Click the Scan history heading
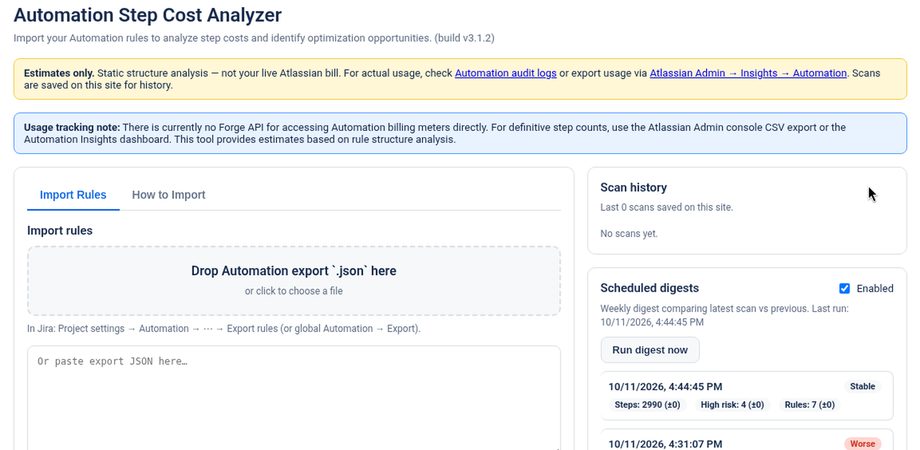Viewport: 920px width, 450px height. (633, 188)
